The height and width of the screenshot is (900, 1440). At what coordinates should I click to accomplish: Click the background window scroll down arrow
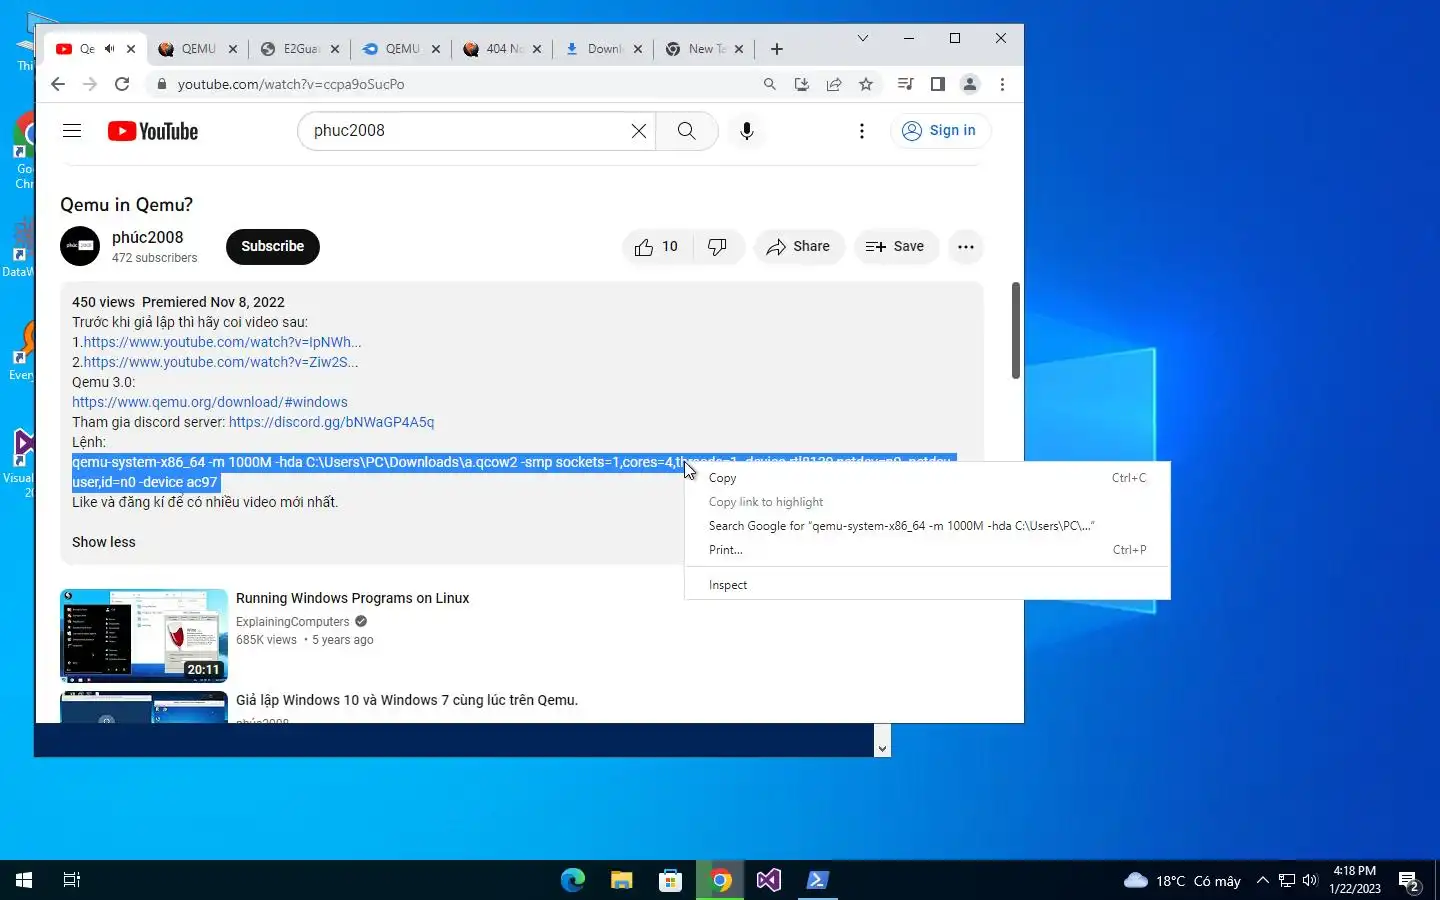click(882, 748)
